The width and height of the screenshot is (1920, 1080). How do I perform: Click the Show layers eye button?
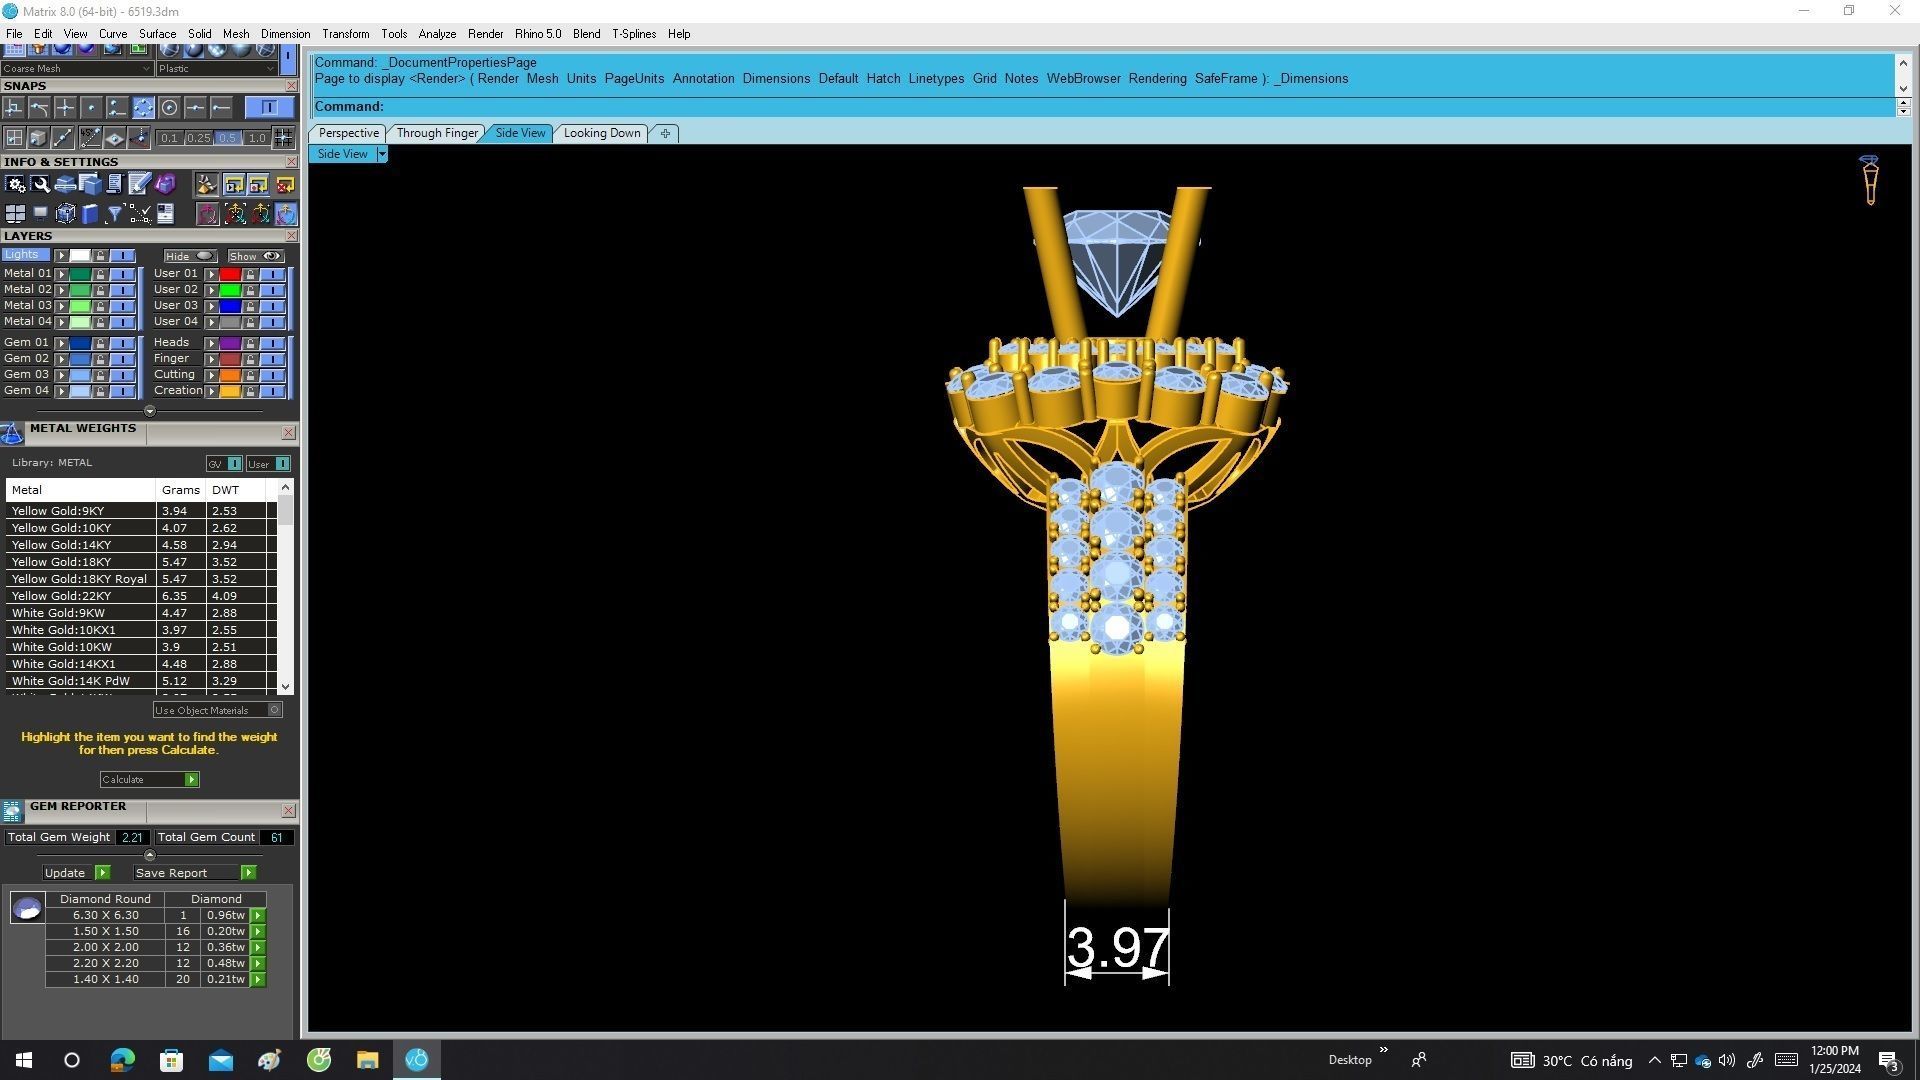tap(255, 256)
